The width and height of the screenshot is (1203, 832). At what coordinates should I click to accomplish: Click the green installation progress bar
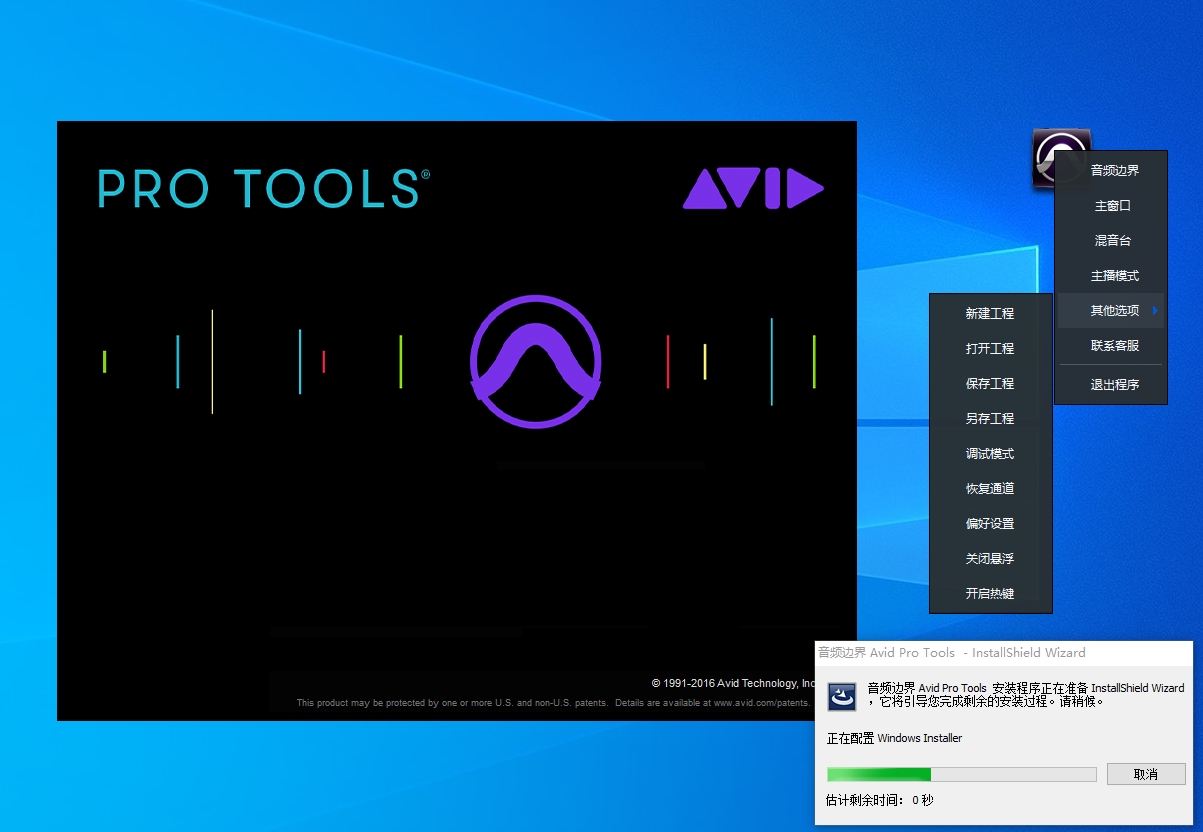(961, 774)
